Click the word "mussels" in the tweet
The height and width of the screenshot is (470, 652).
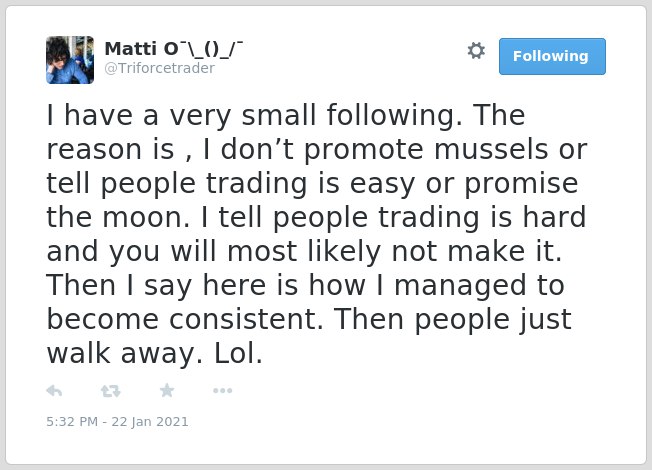point(491,149)
